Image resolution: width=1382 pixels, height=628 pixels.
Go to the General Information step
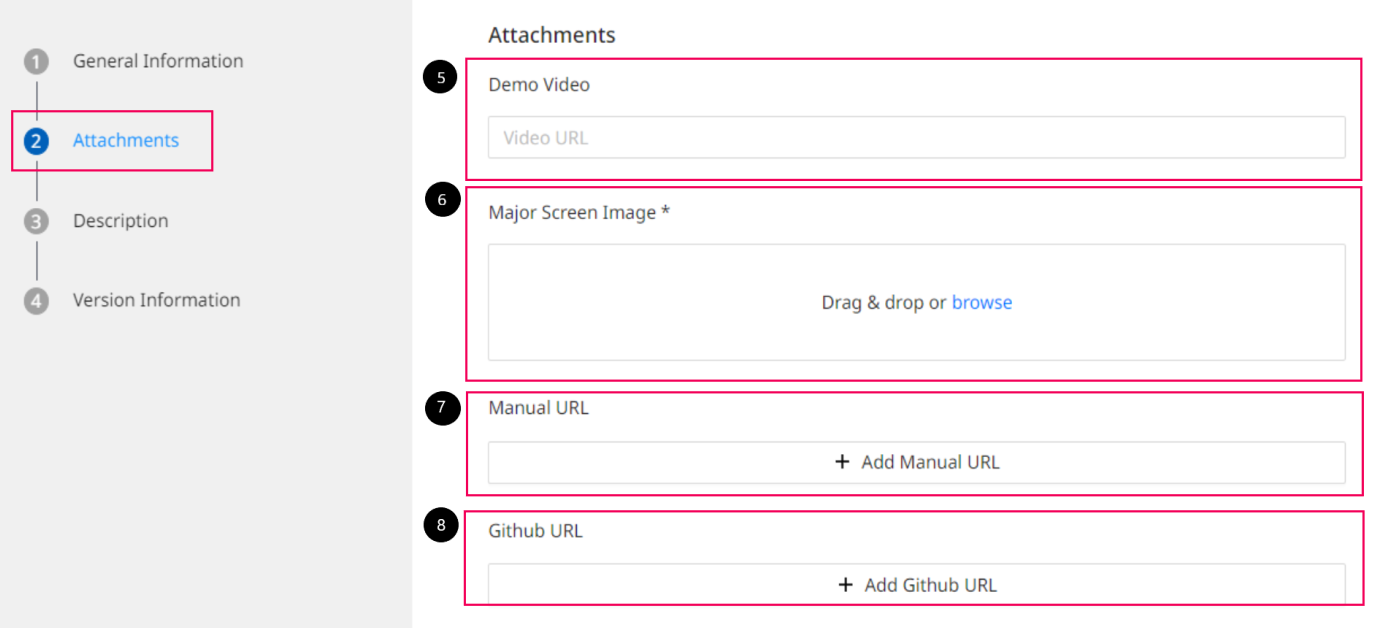click(x=158, y=61)
